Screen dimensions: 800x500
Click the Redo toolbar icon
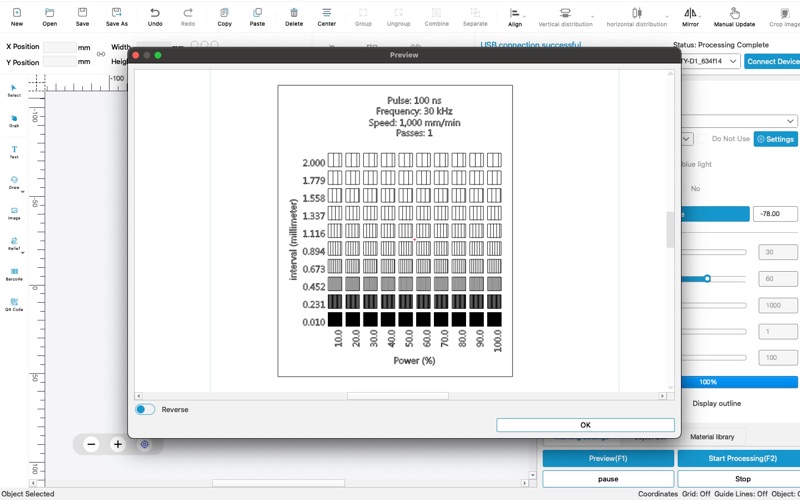[x=188, y=16]
